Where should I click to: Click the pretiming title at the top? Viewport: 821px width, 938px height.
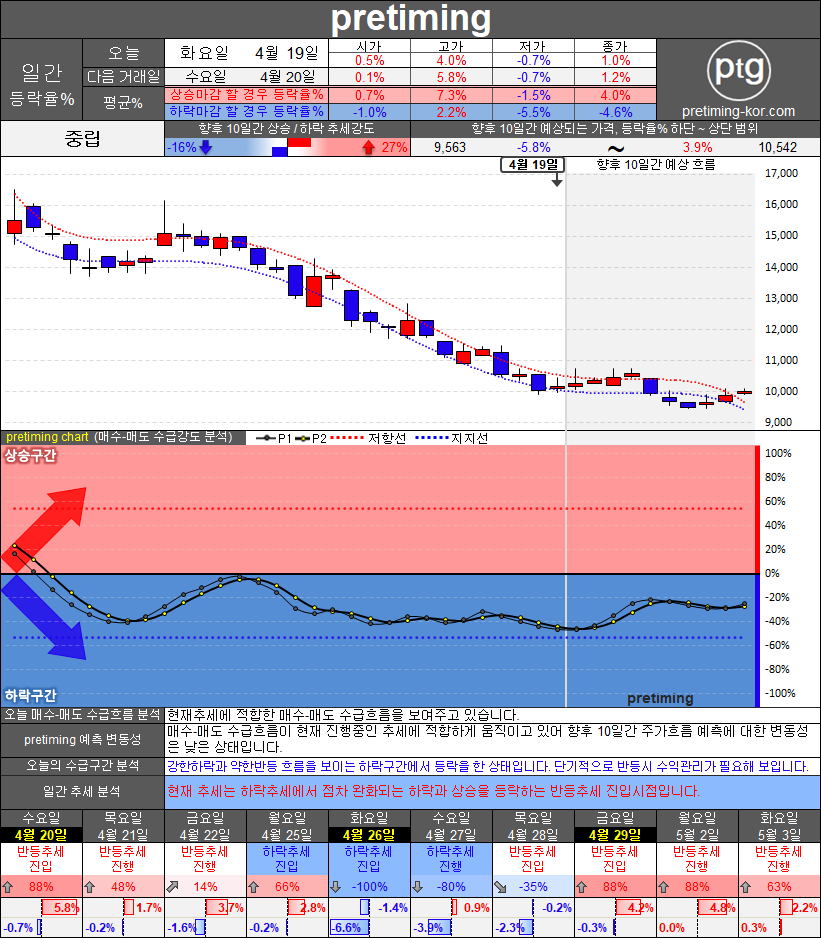(410, 19)
